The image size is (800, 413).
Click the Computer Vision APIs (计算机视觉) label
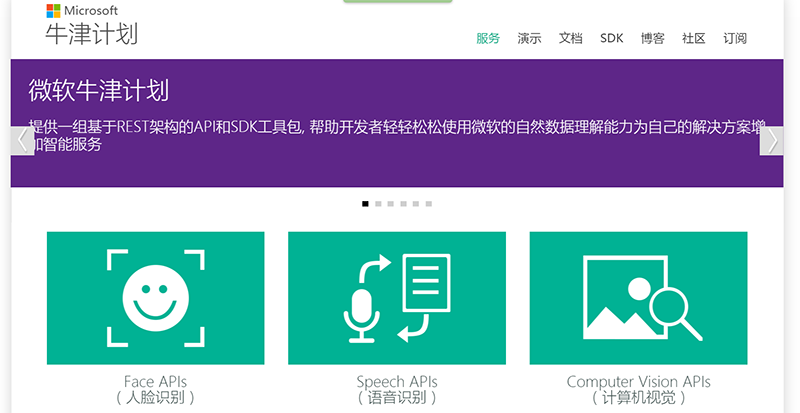pos(638,390)
